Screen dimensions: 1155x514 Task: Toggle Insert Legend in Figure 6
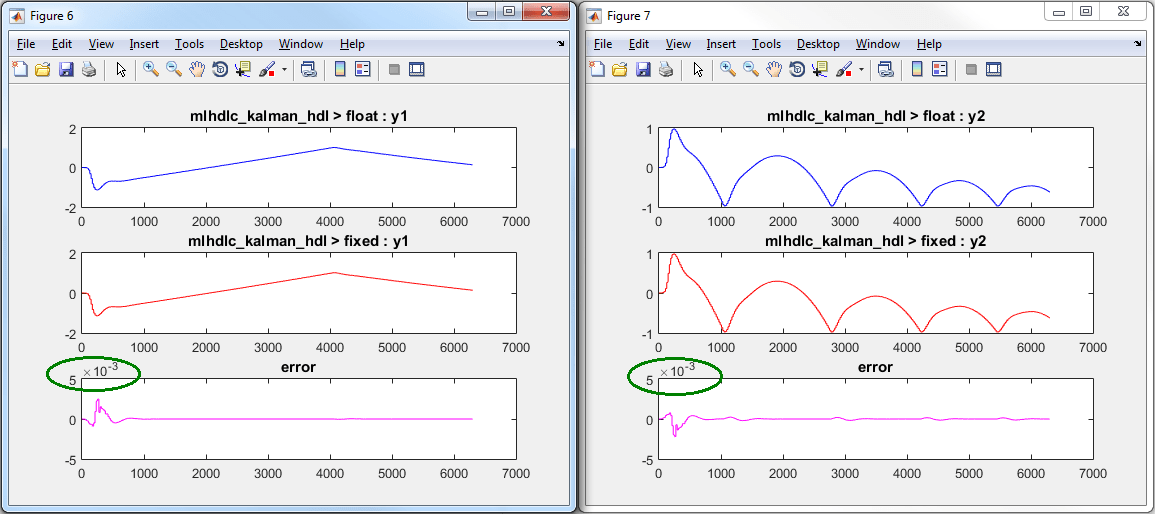pyautogui.click(x=362, y=69)
